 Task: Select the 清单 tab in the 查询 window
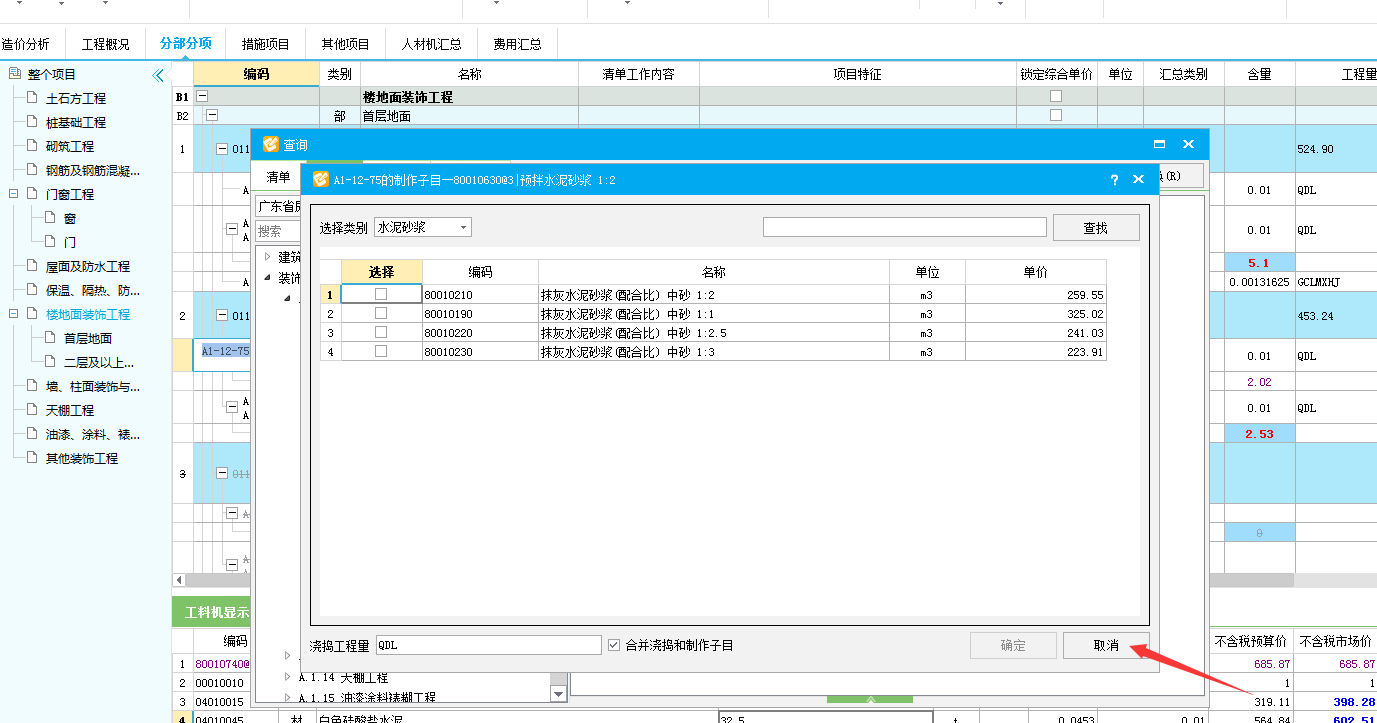pos(278,177)
